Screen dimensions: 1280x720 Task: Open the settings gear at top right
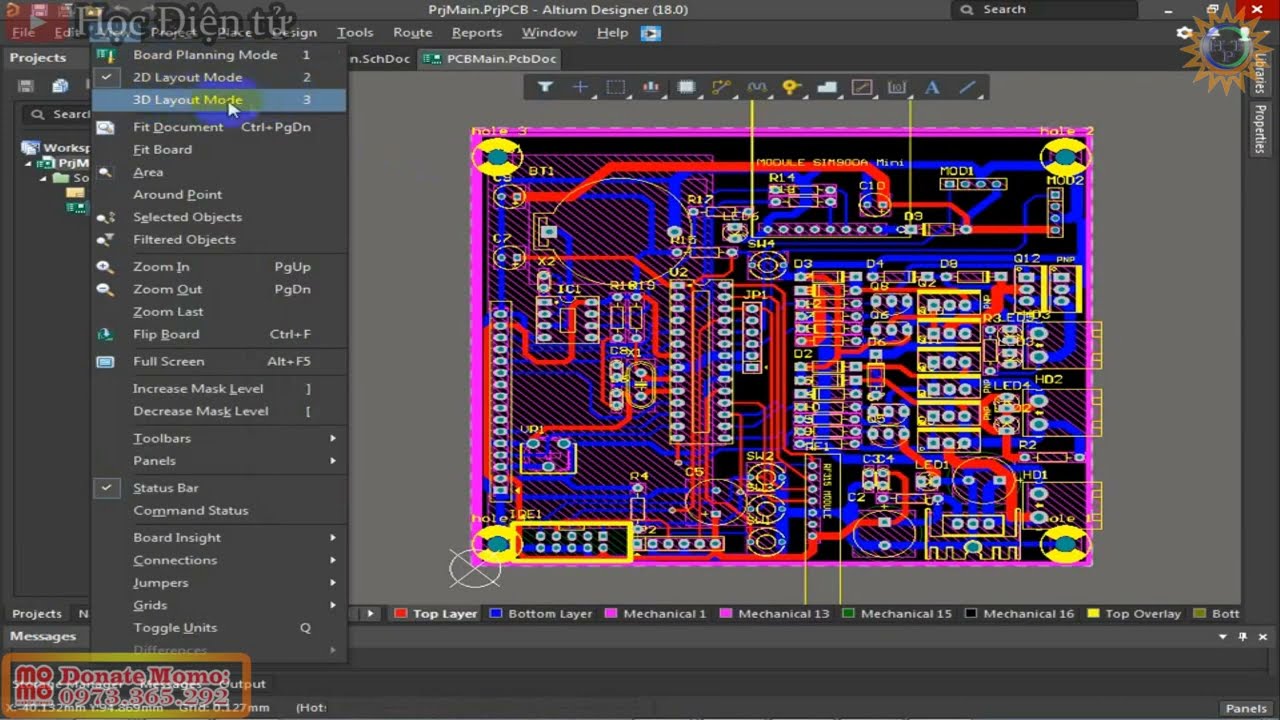1185,33
